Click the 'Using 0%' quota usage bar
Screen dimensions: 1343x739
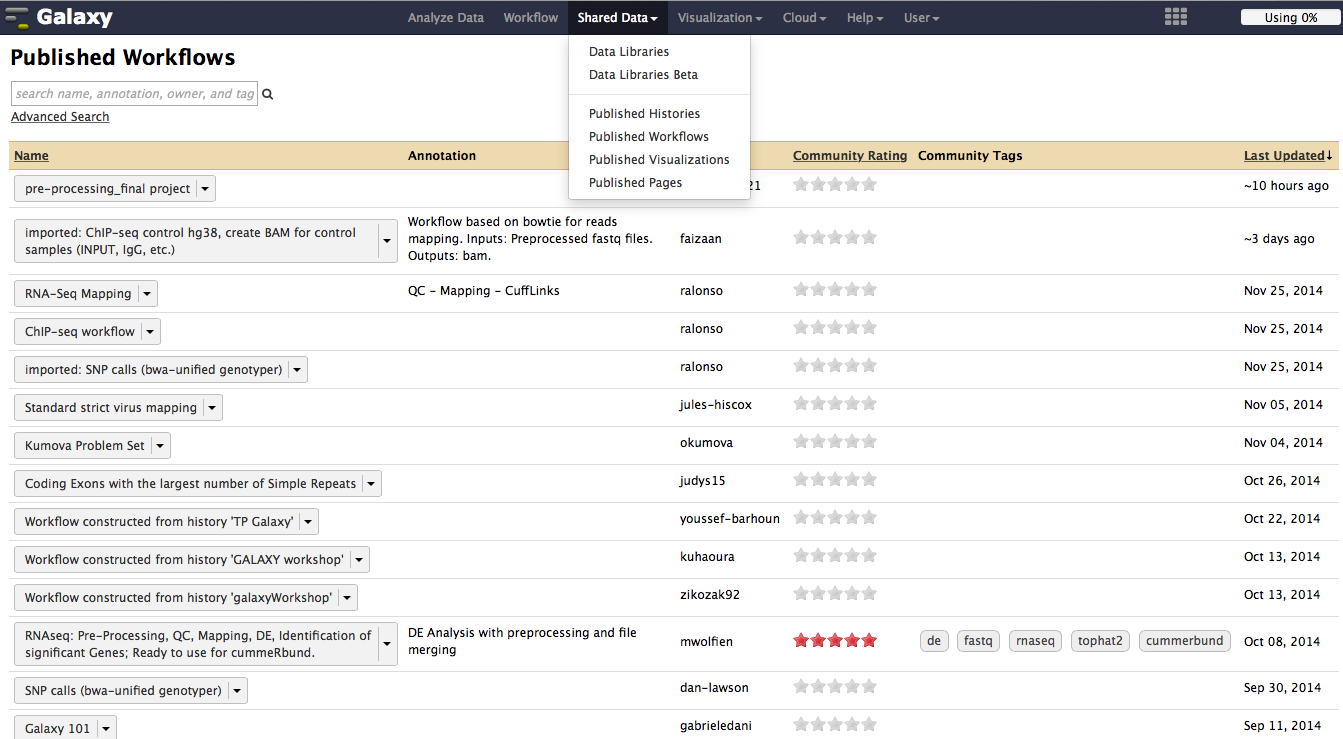point(1290,18)
